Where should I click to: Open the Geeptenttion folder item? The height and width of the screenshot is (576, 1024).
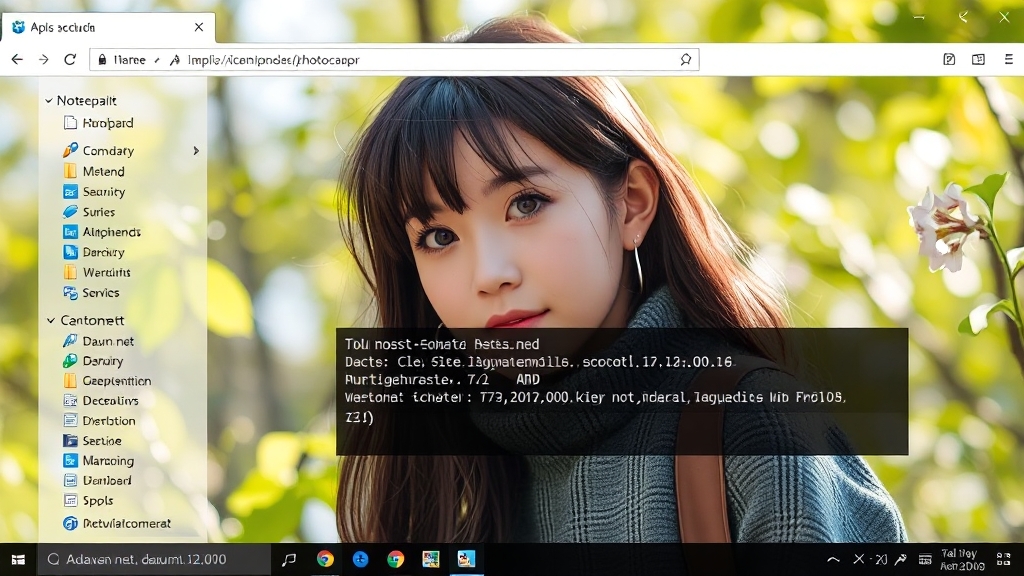tap(116, 381)
